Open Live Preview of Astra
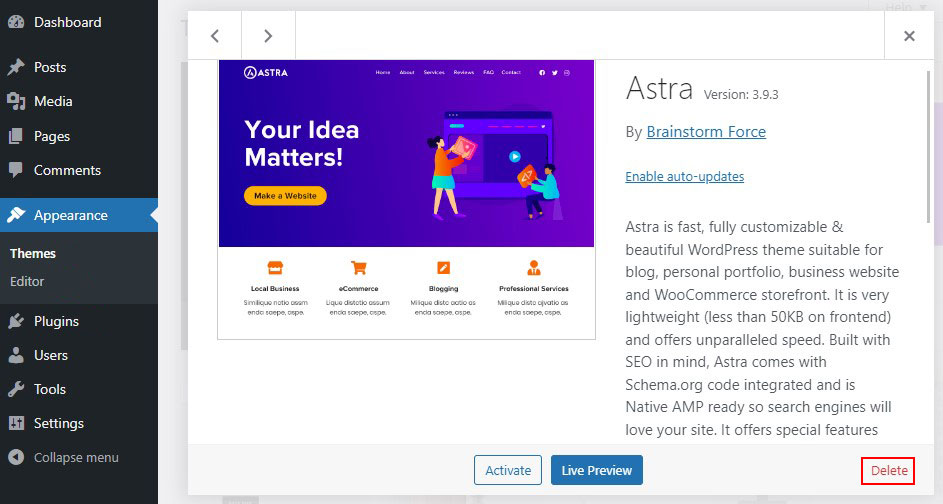This screenshot has width=943, height=504. (597, 470)
